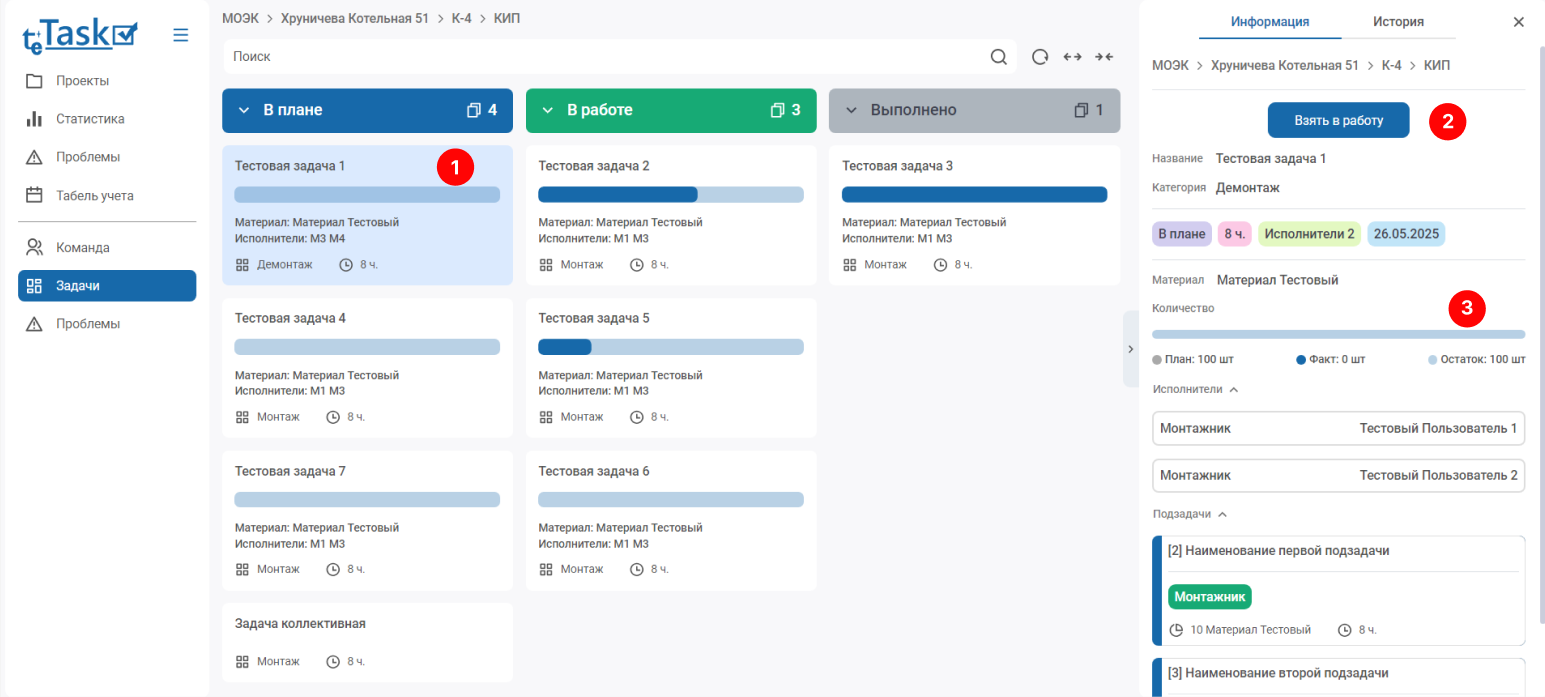Hide side panel using the edge arrow
Viewport: 1545px width, 697px height.
click(x=1130, y=349)
